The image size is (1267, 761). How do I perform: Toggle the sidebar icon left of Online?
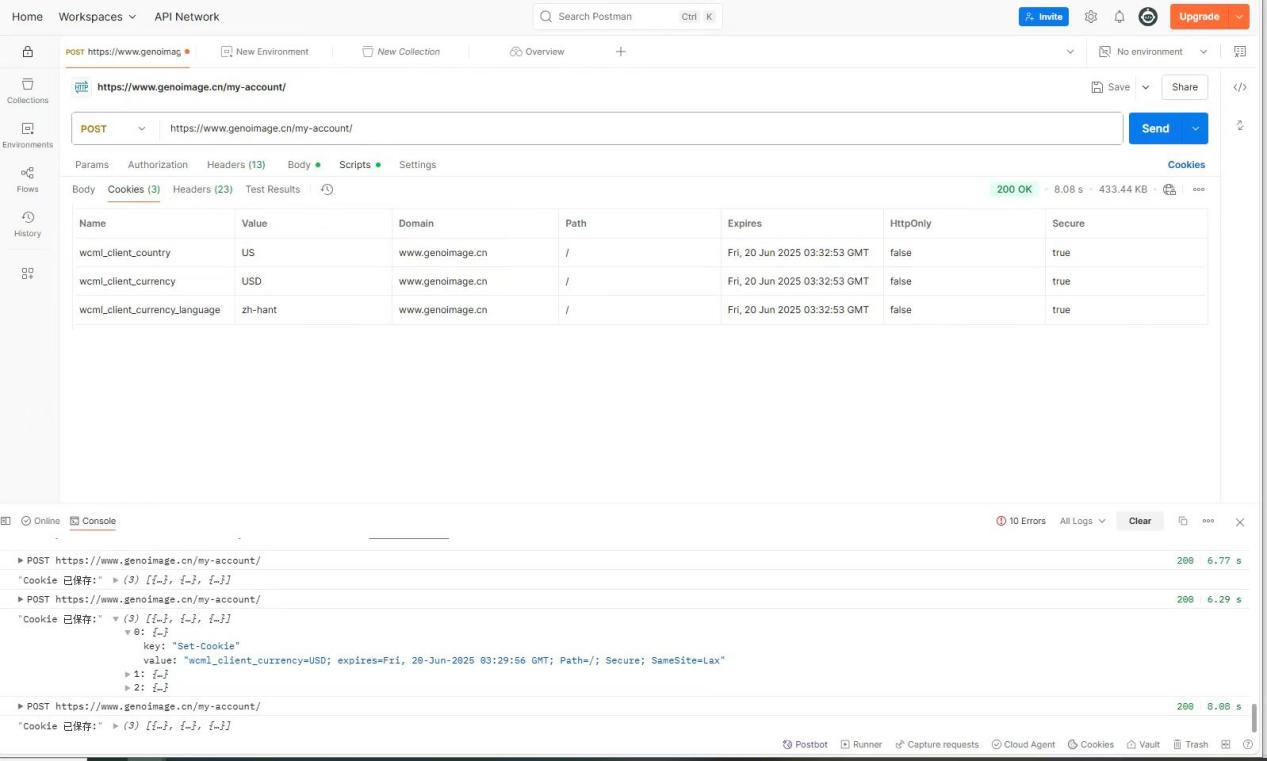6,521
